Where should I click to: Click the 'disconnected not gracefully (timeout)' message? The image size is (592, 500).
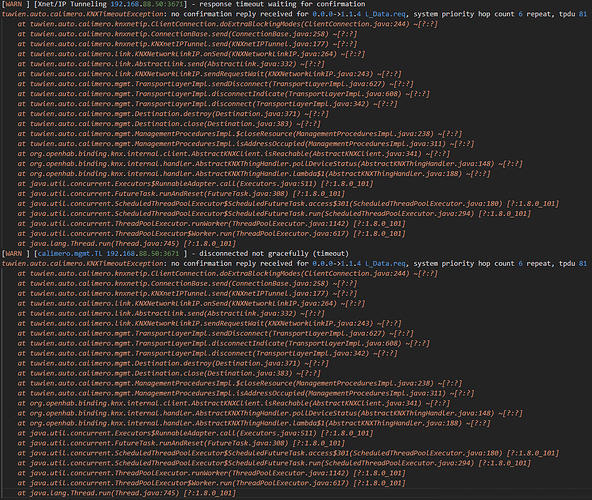[274, 253]
